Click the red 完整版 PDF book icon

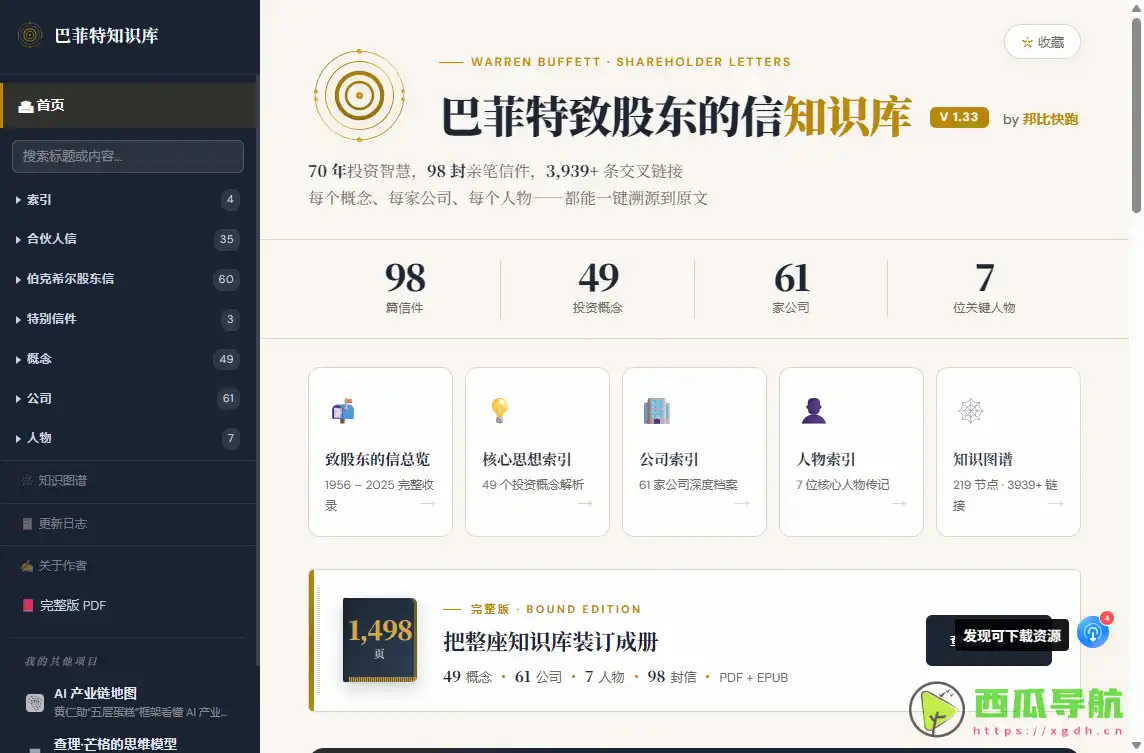(28, 606)
